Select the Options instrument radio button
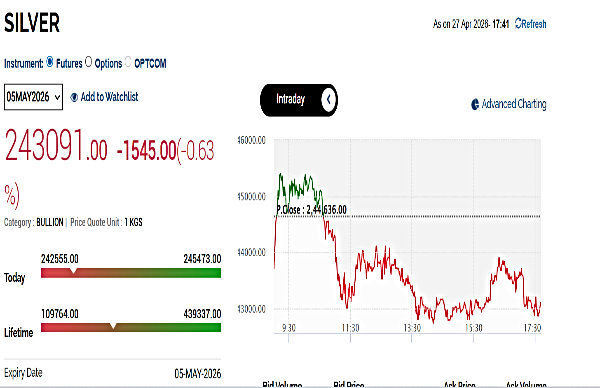The height and width of the screenshot is (388, 600). click(x=88, y=61)
